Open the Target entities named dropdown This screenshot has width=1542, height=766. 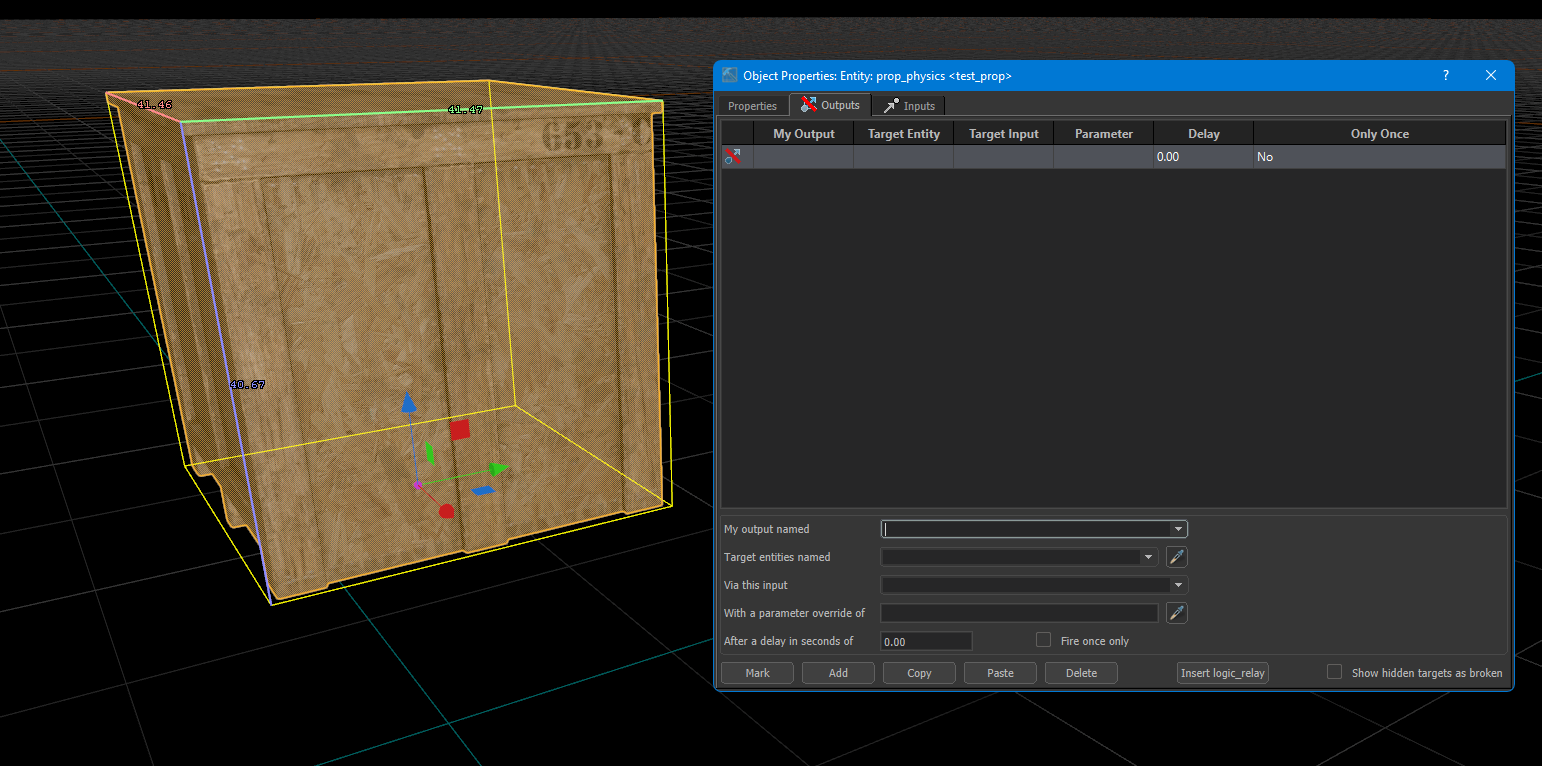point(1147,557)
